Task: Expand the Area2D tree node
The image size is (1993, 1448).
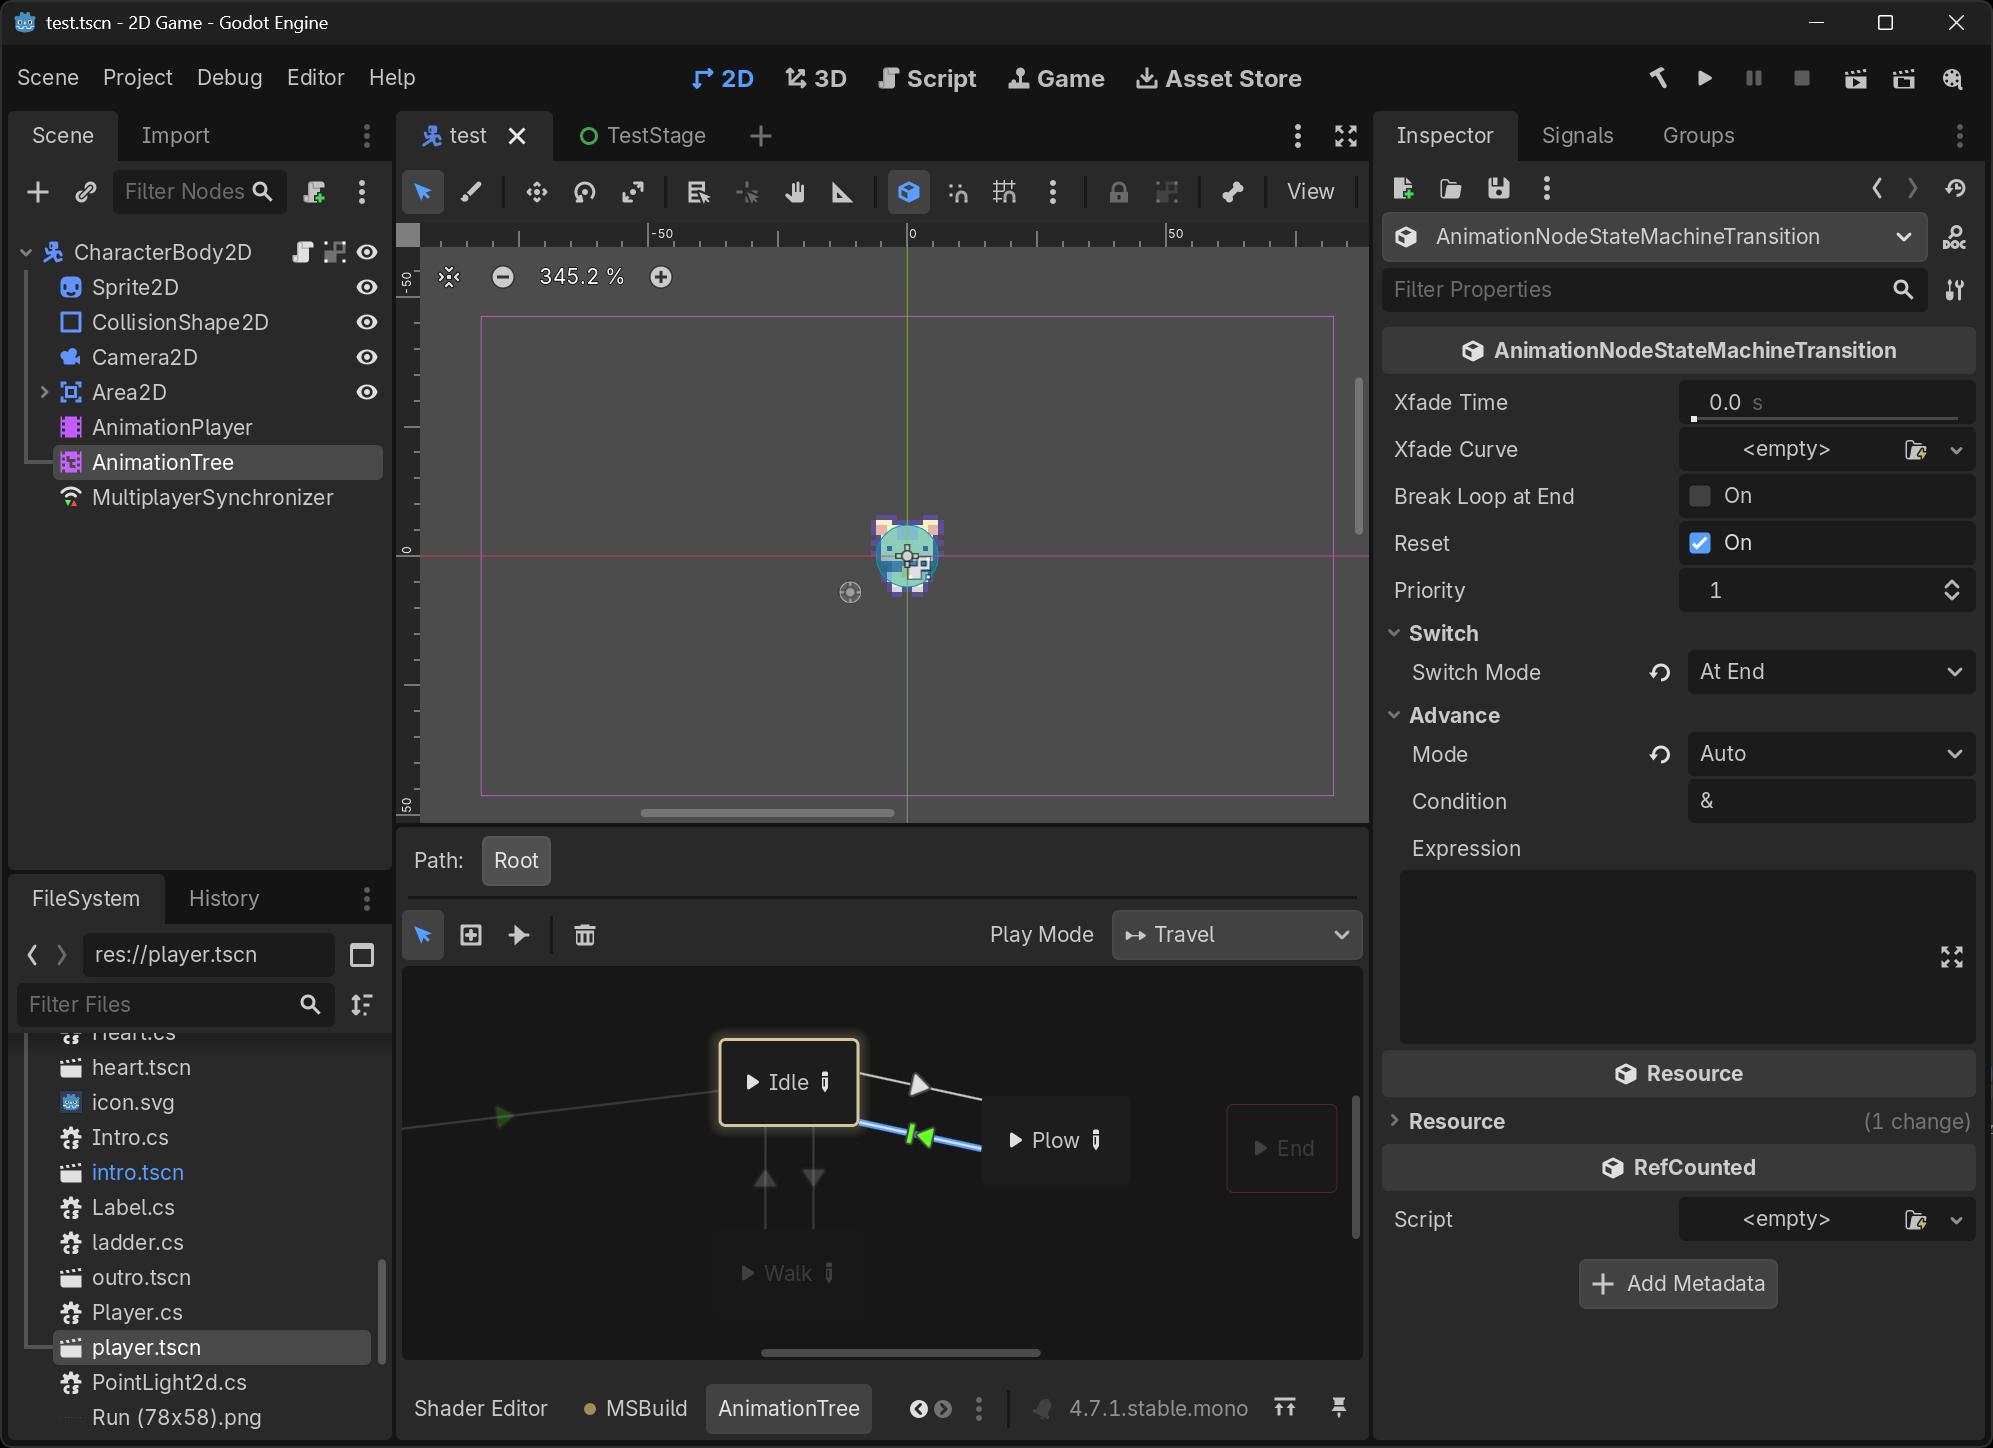Action: tap(44, 392)
